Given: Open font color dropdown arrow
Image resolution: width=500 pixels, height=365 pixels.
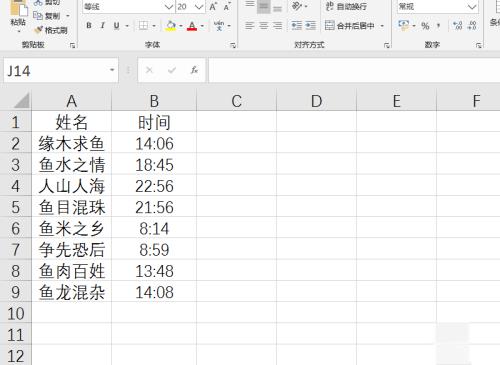Looking at the screenshot, I should [x=202, y=26].
